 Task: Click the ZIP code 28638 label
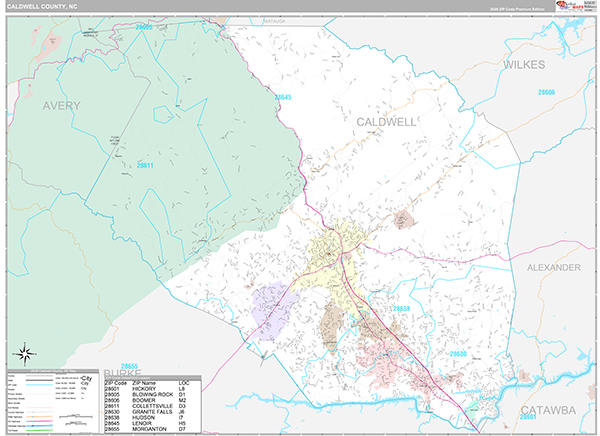[x=400, y=309]
